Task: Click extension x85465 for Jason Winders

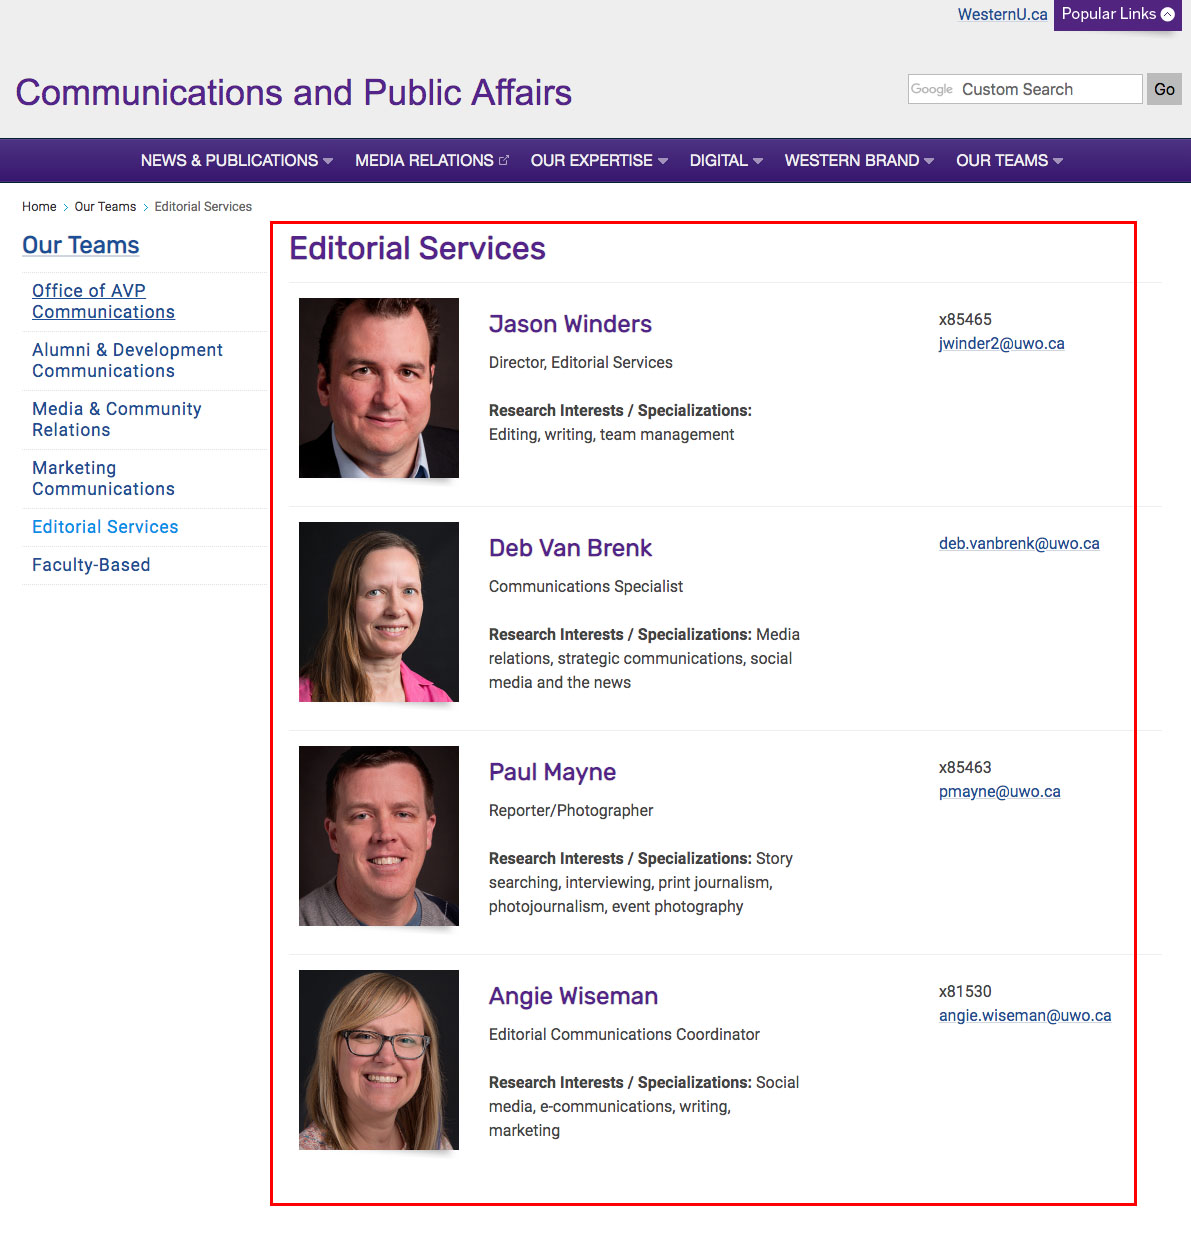Action: tap(965, 319)
